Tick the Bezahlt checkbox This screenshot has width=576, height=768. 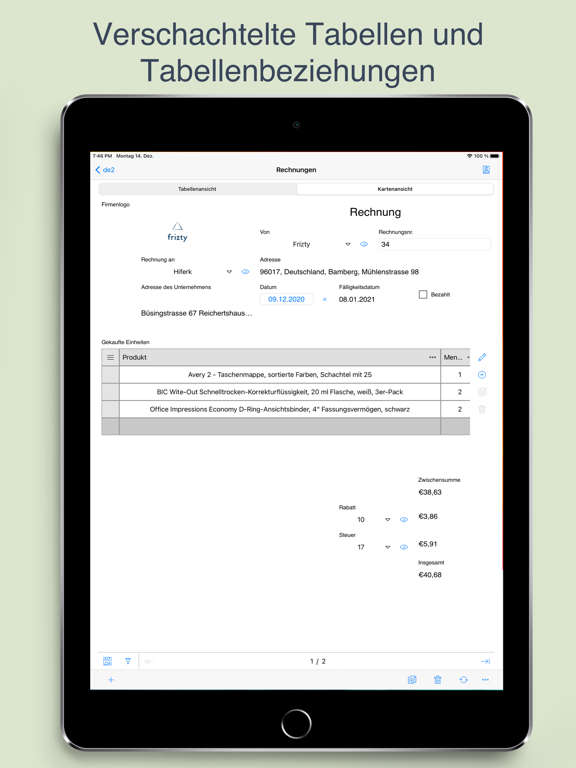[x=423, y=294]
